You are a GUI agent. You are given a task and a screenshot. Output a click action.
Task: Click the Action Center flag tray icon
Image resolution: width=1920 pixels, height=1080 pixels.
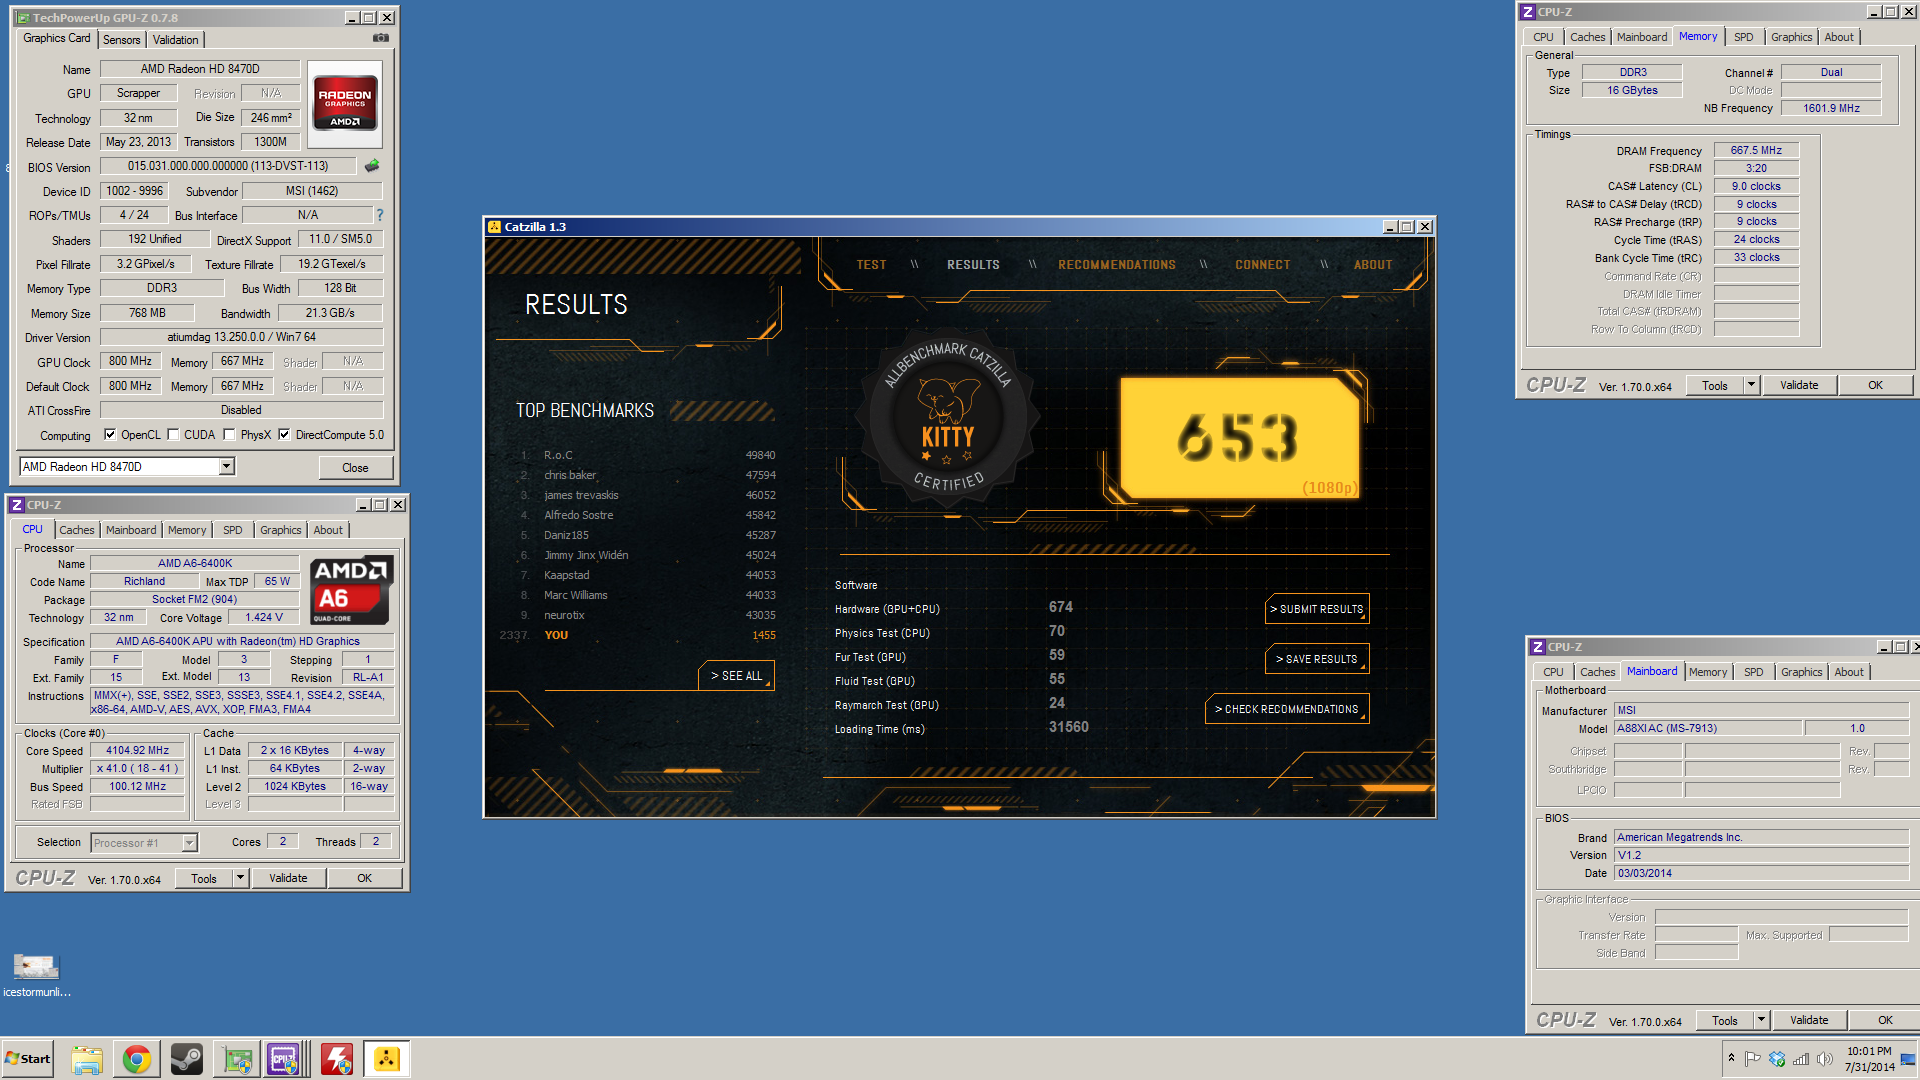[1752, 1059]
